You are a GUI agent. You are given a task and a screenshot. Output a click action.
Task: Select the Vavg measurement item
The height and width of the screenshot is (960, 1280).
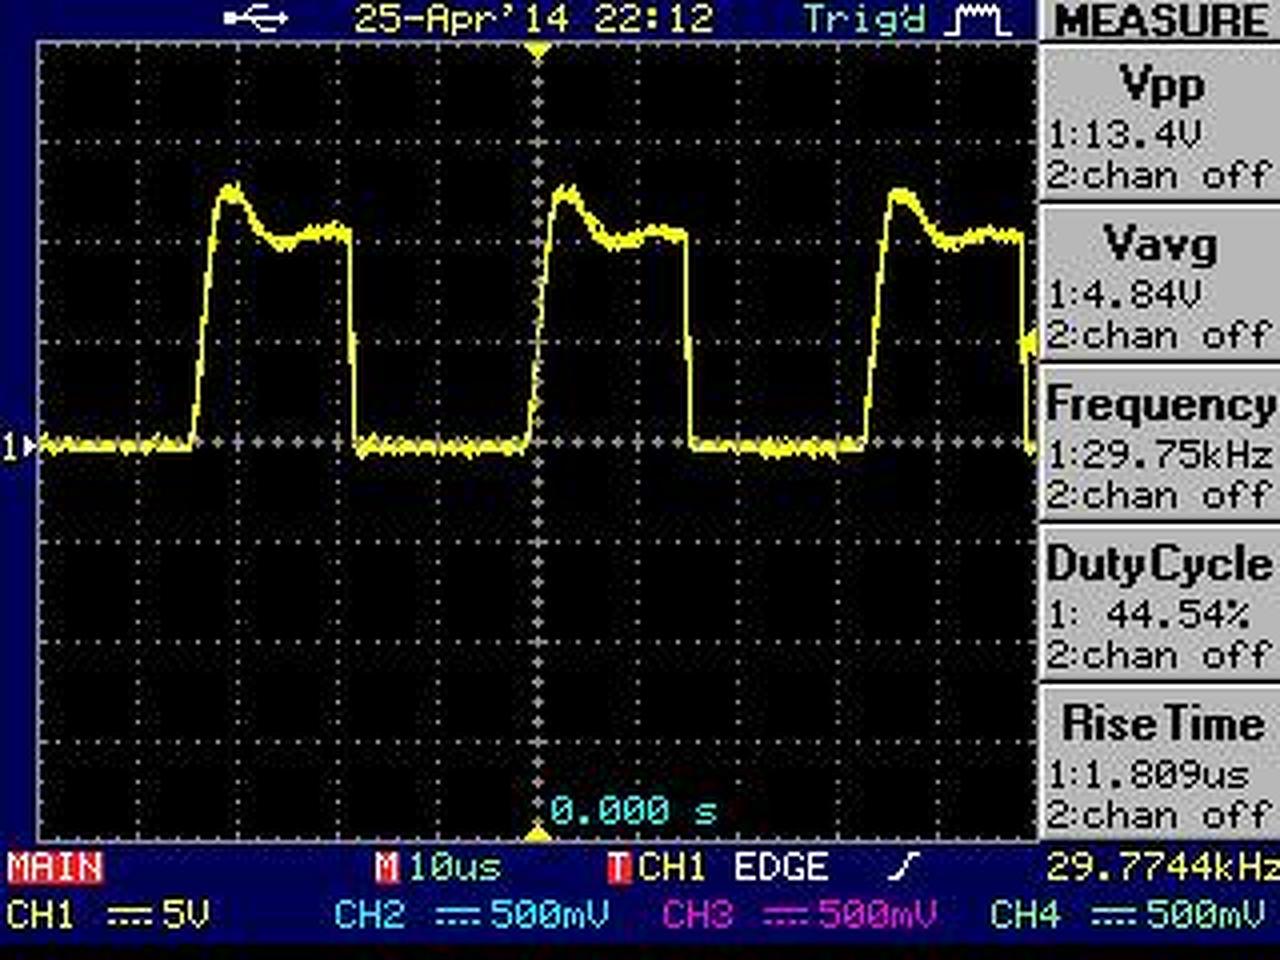(x=1160, y=283)
